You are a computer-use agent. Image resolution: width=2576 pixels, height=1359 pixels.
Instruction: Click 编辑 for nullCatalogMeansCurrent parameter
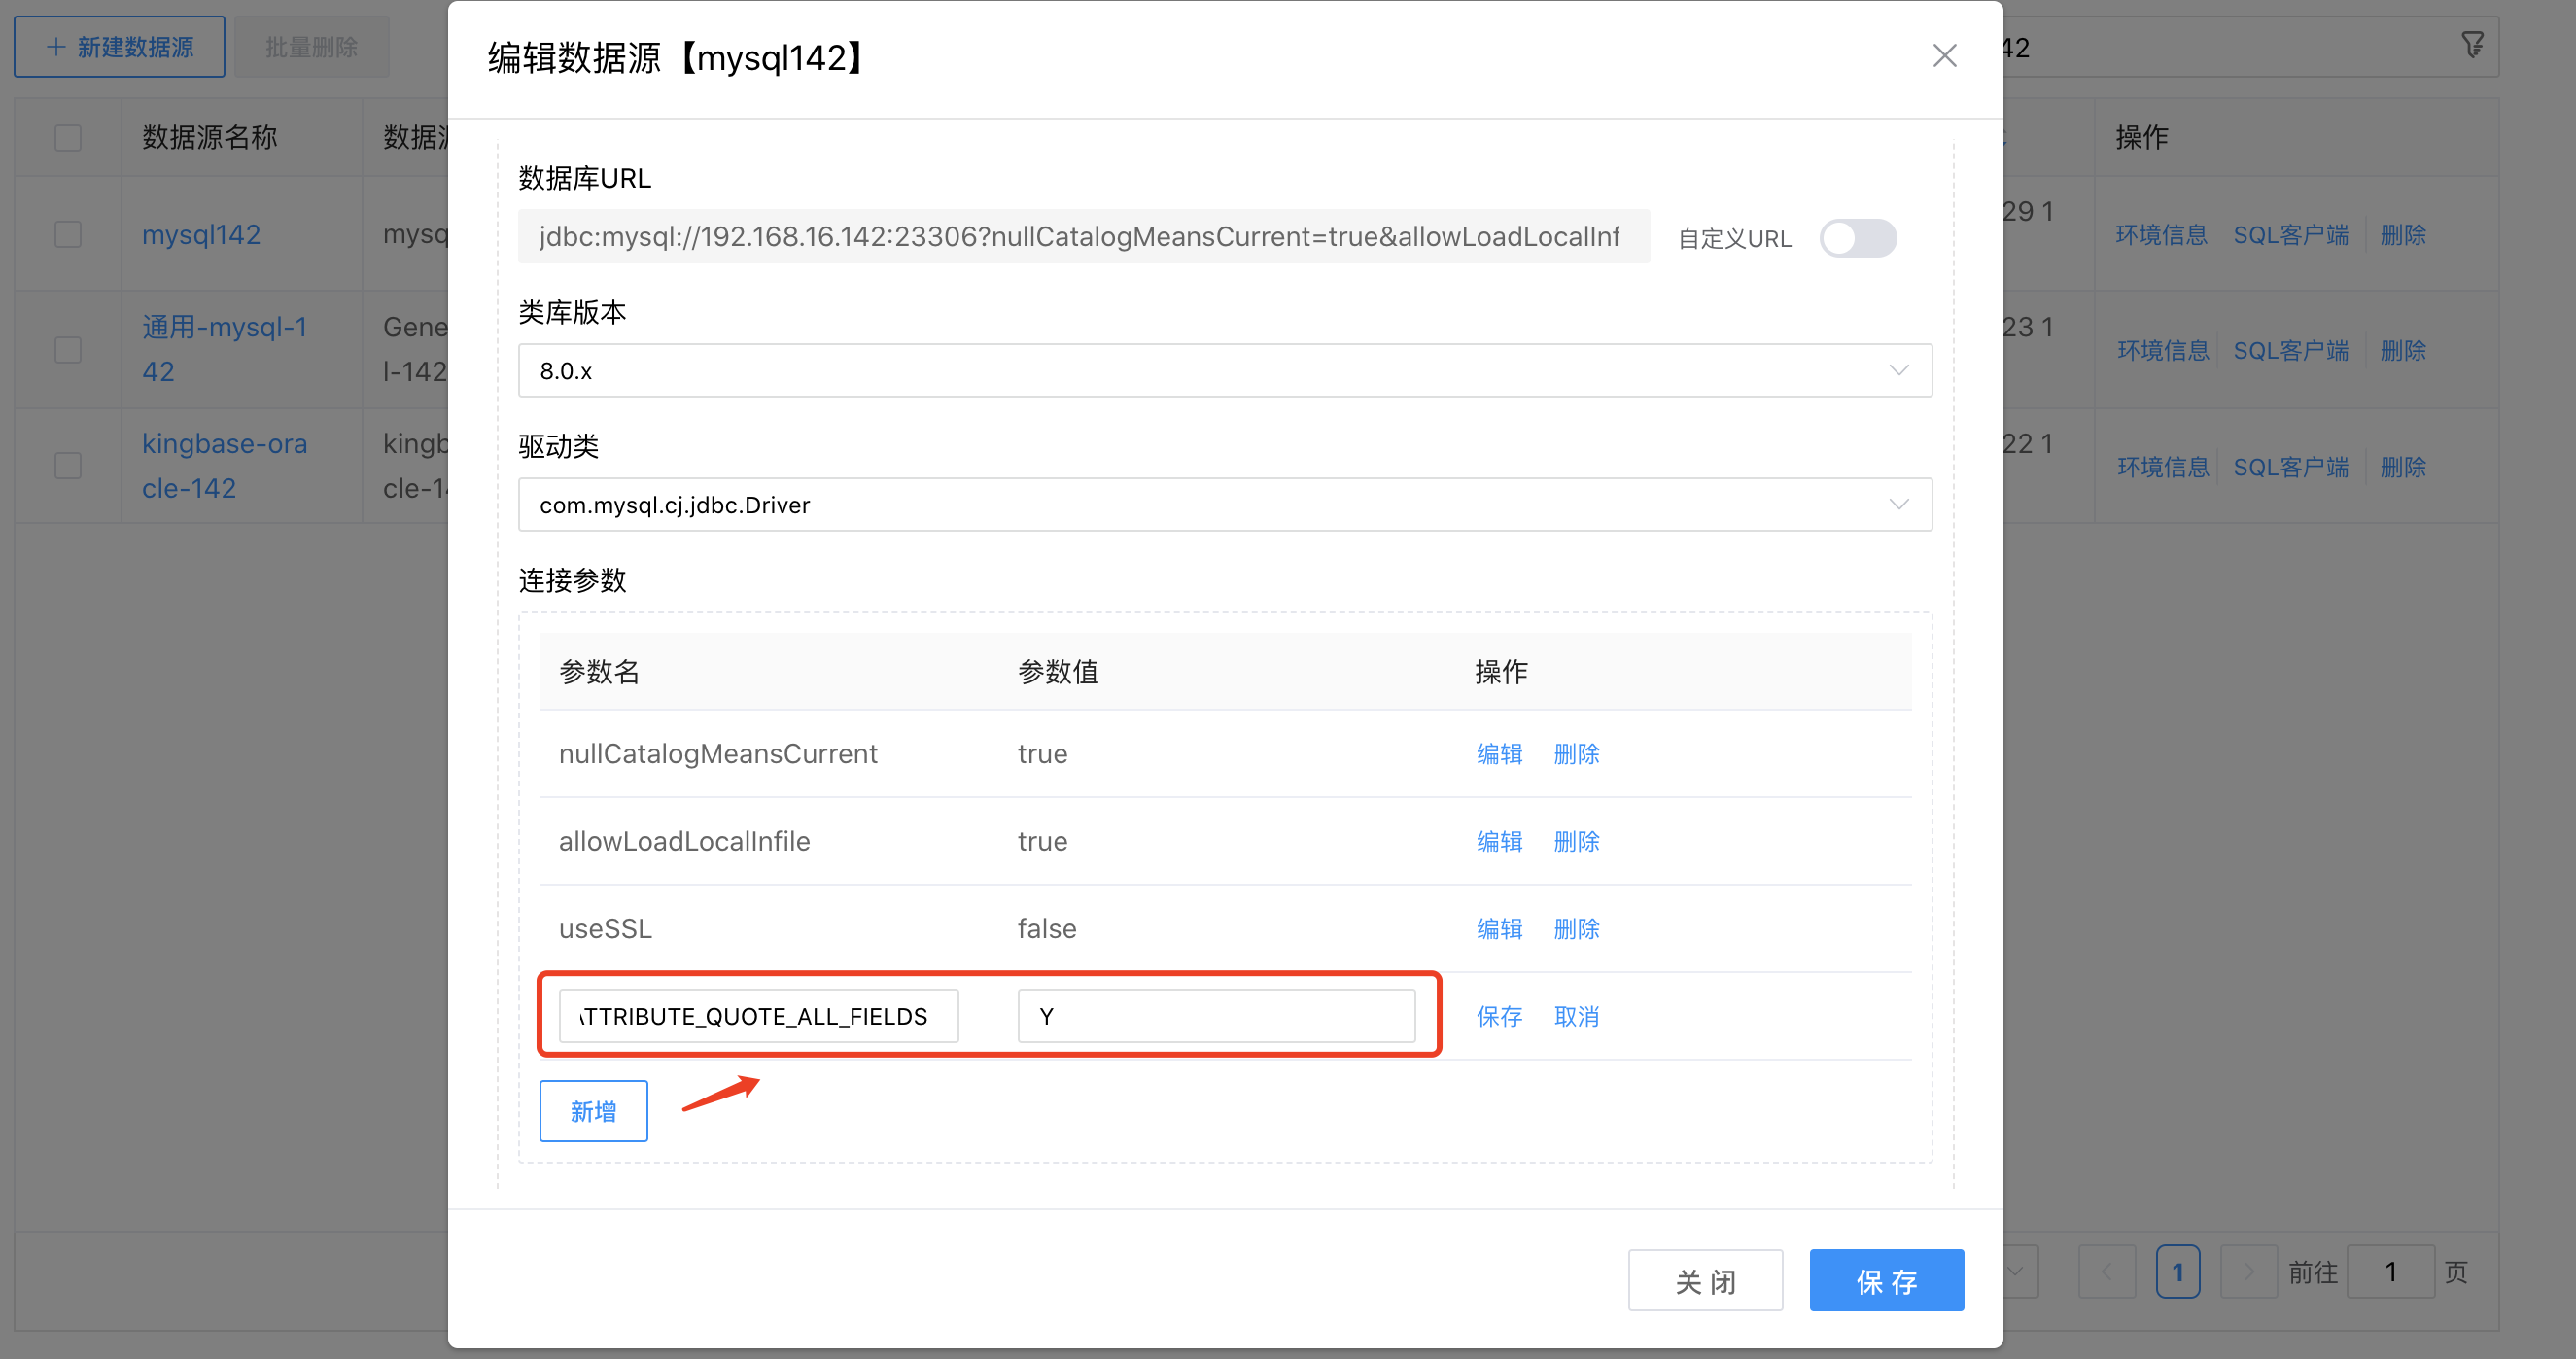(1499, 753)
